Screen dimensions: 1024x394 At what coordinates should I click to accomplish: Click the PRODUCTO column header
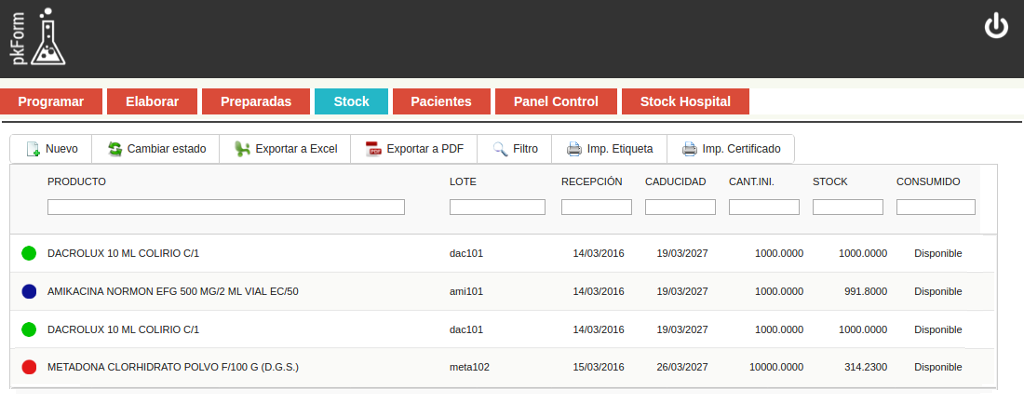click(x=76, y=182)
